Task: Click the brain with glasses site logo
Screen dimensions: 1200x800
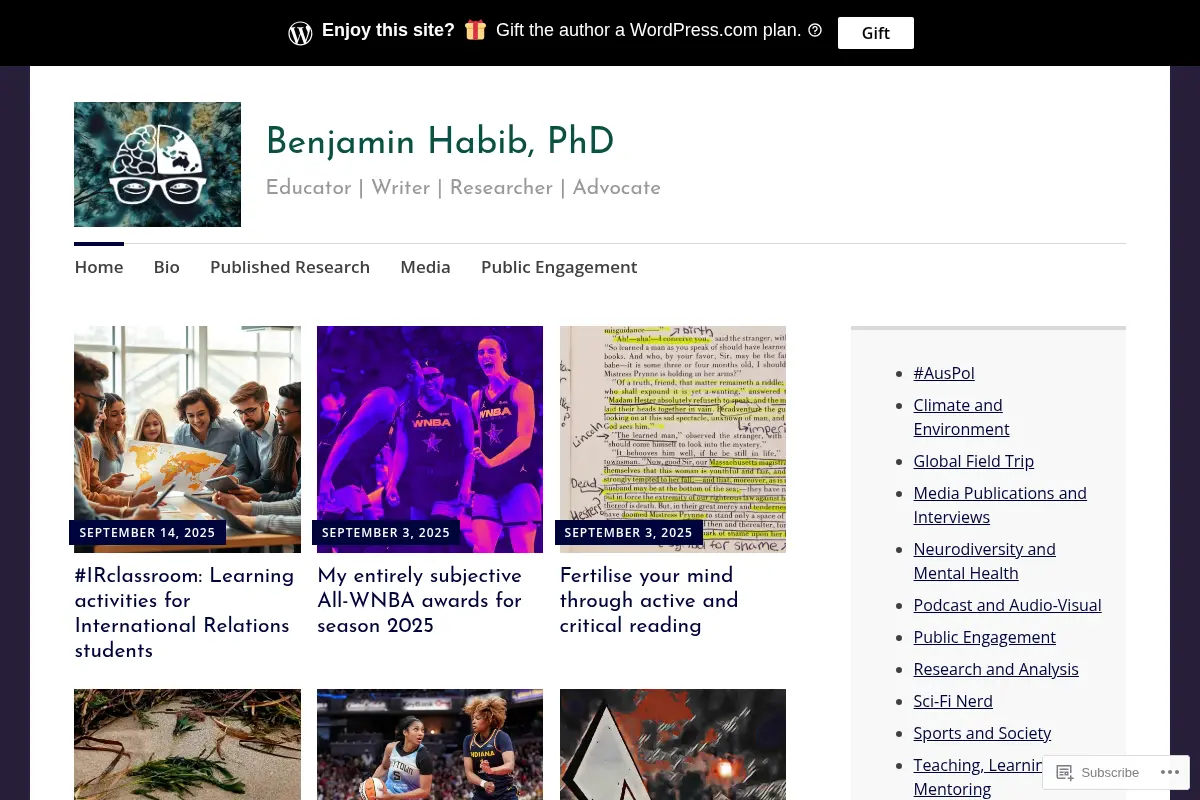Action: tap(157, 164)
